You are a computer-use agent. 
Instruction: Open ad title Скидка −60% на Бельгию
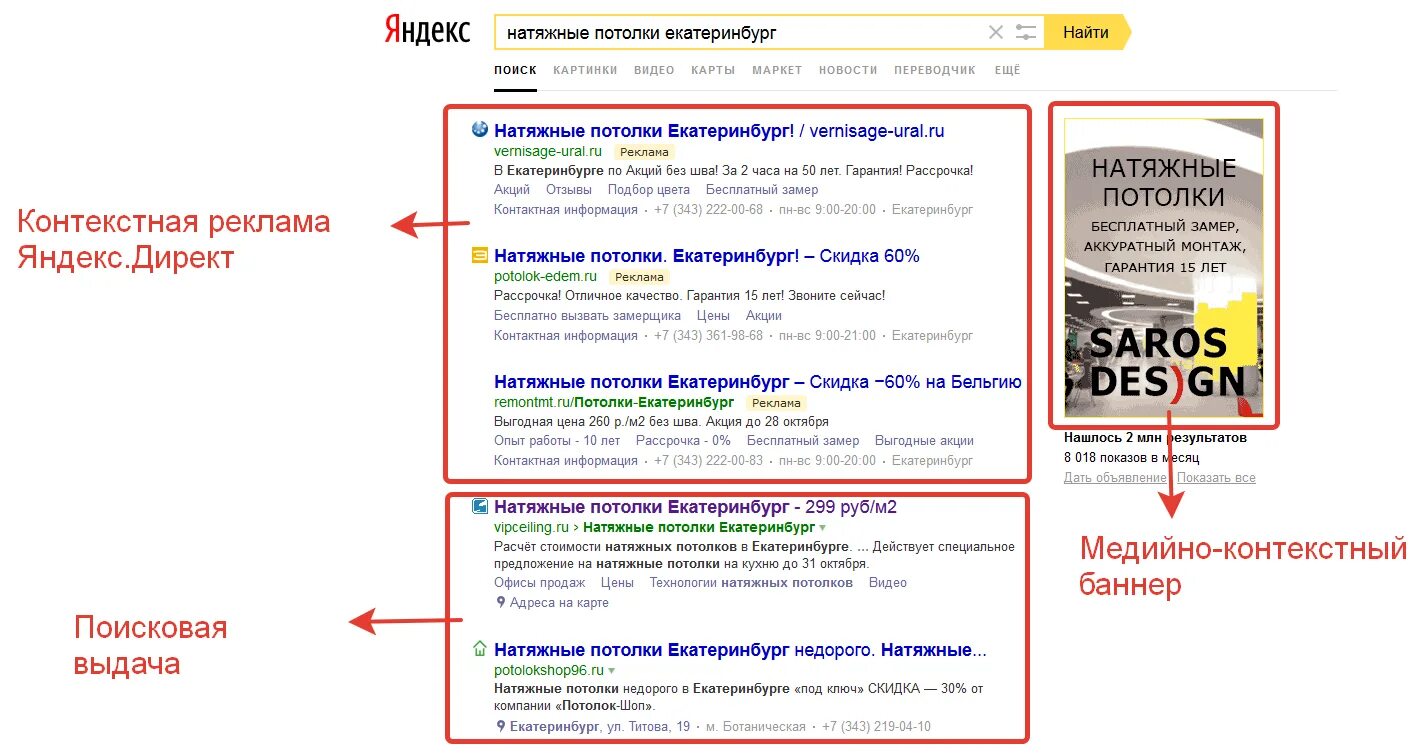coord(758,382)
